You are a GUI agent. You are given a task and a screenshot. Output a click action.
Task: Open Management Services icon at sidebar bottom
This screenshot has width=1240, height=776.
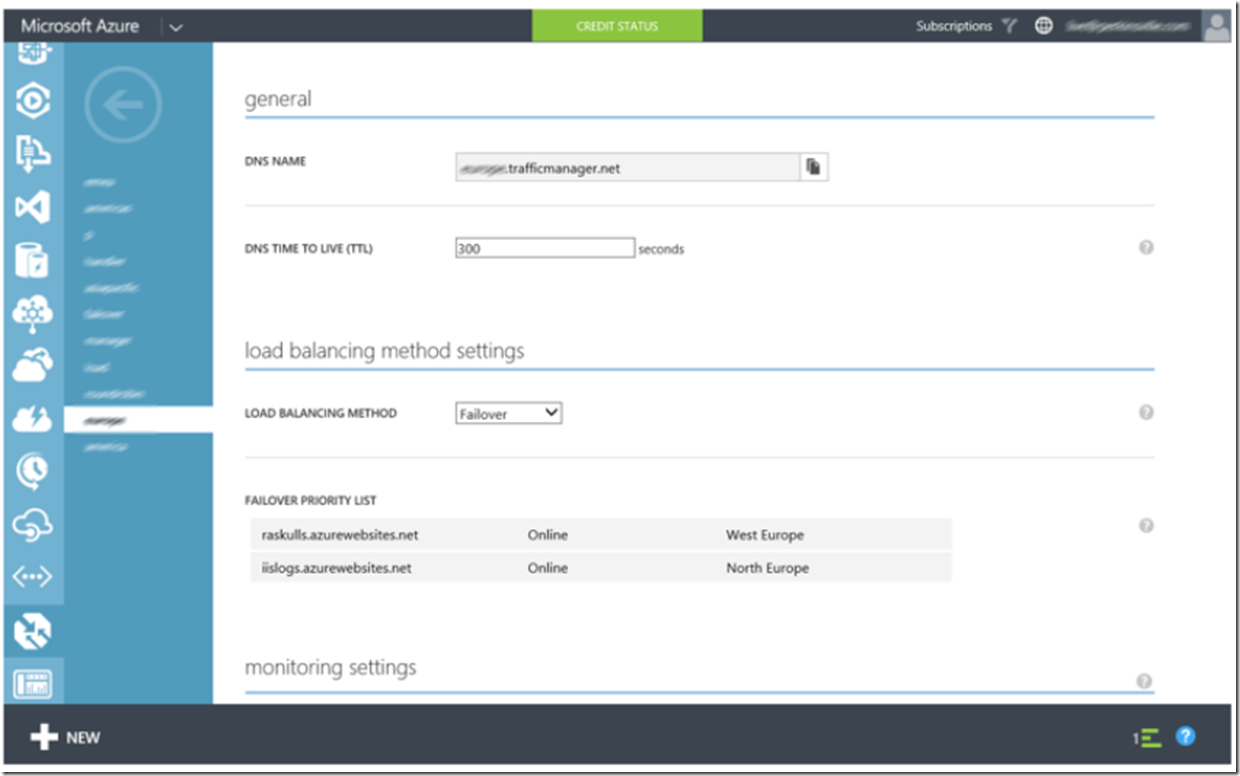32,684
